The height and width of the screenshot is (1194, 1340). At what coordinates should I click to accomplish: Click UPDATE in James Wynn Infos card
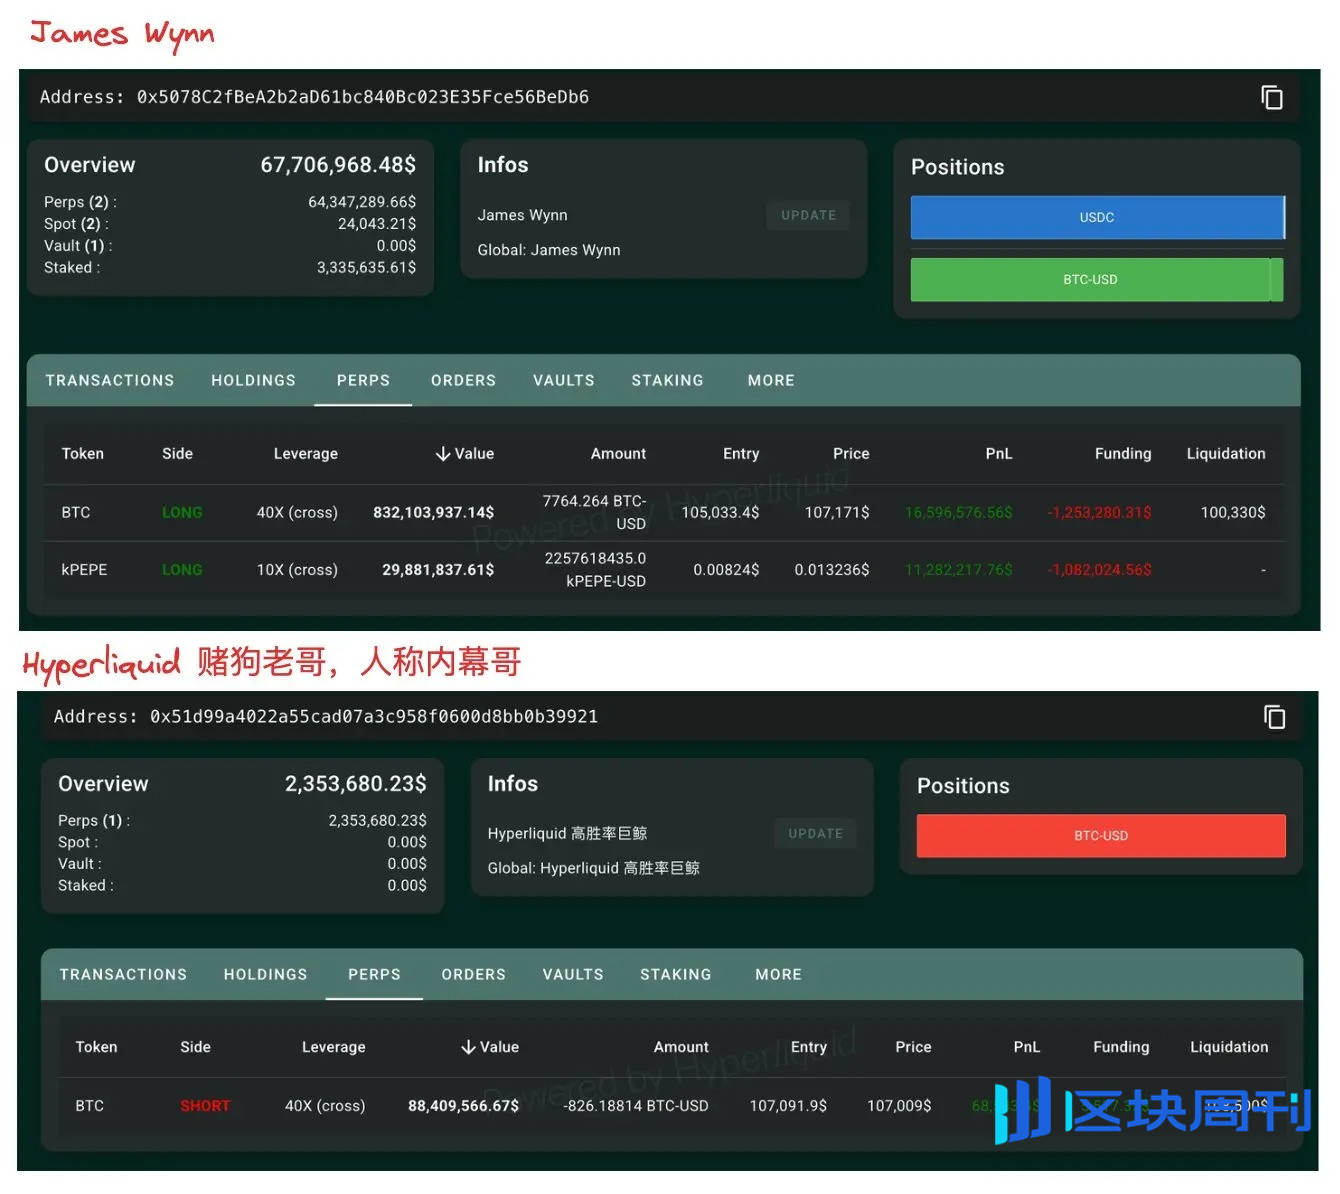[808, 215]
